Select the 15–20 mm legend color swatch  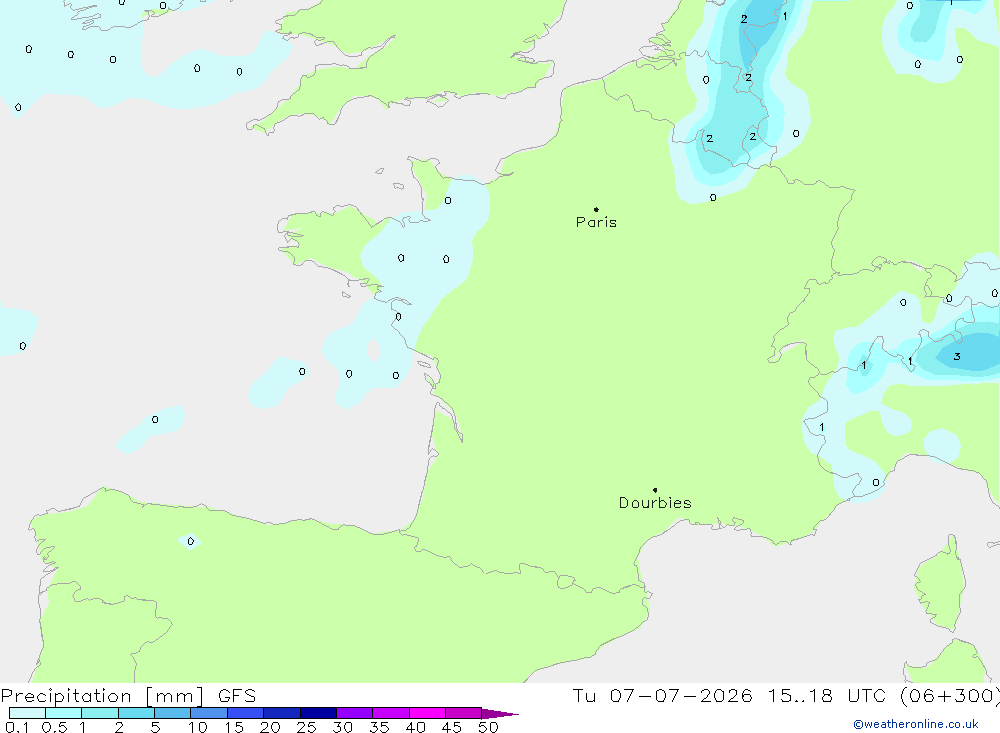(245, 713)
